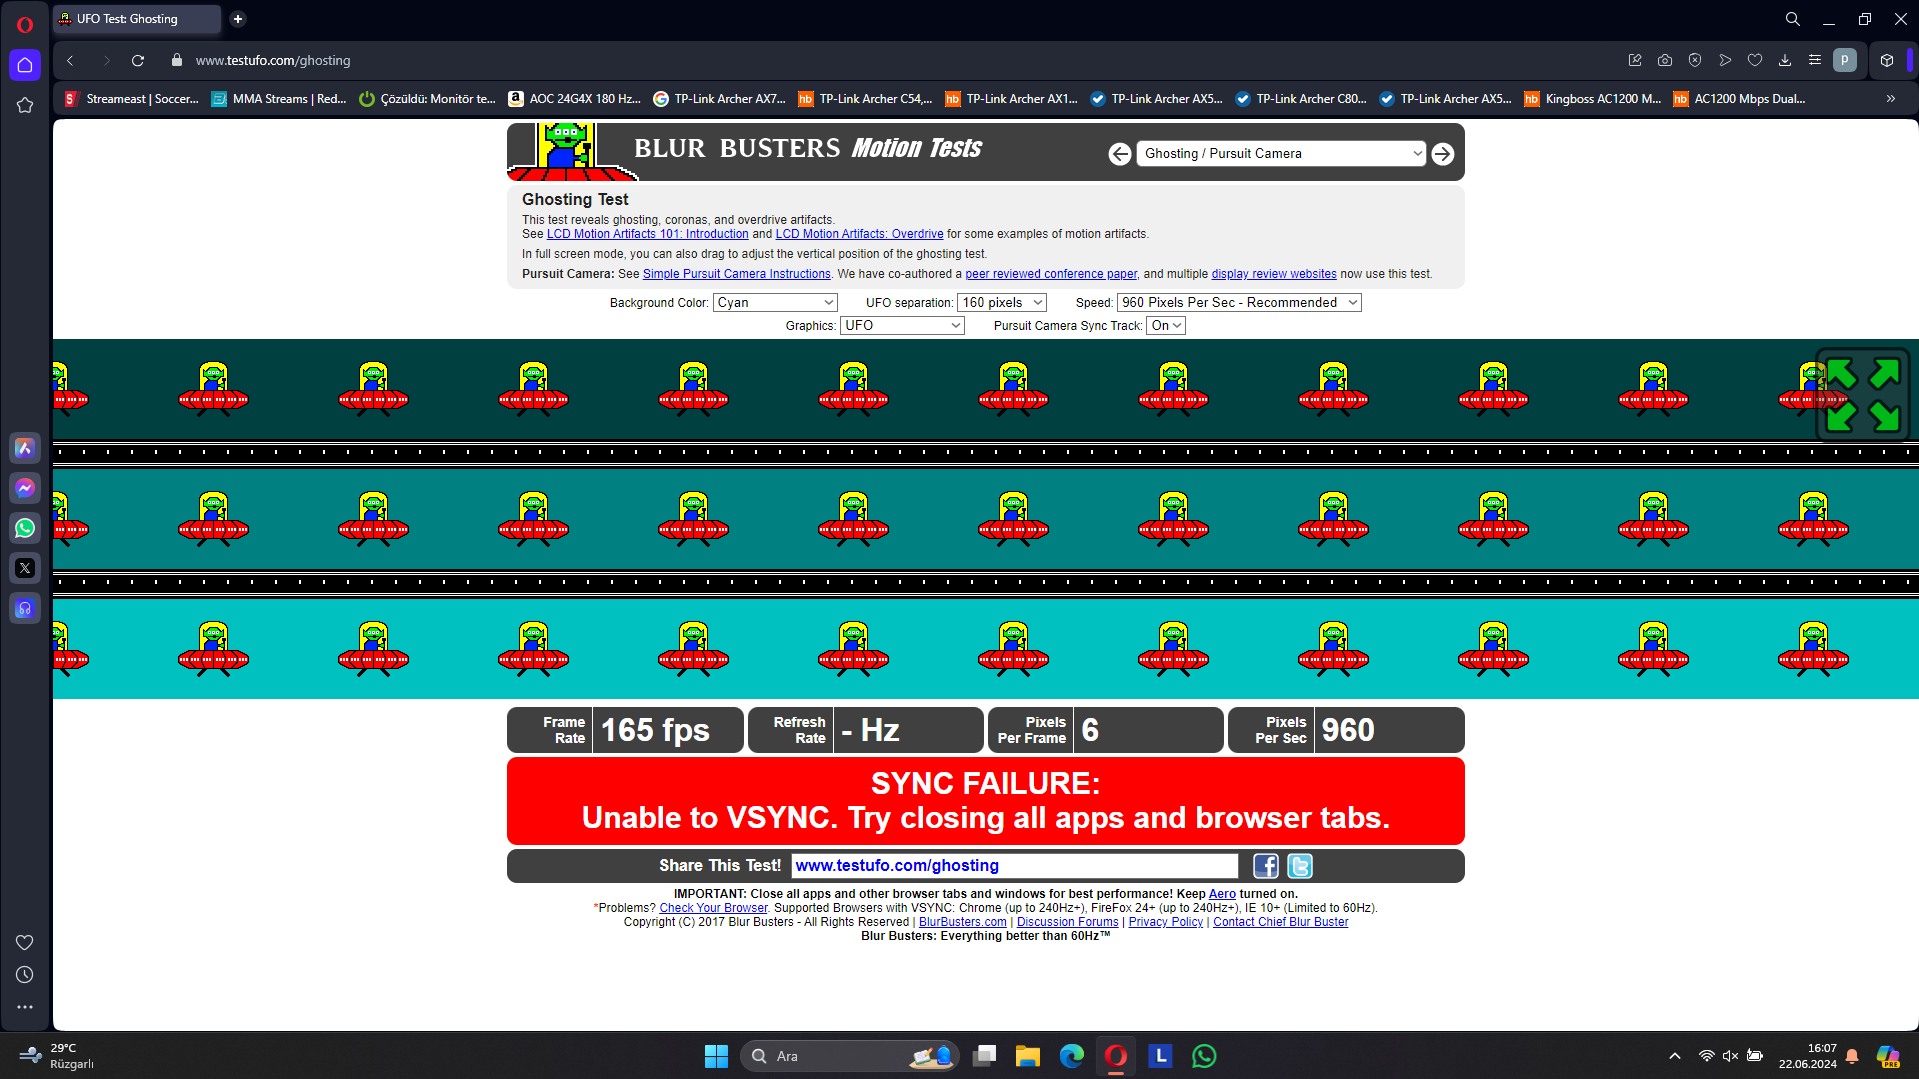Open Opera sidebar bookmarks star
This screenshot has width=1919, height=1079.
tap(25, 105)
